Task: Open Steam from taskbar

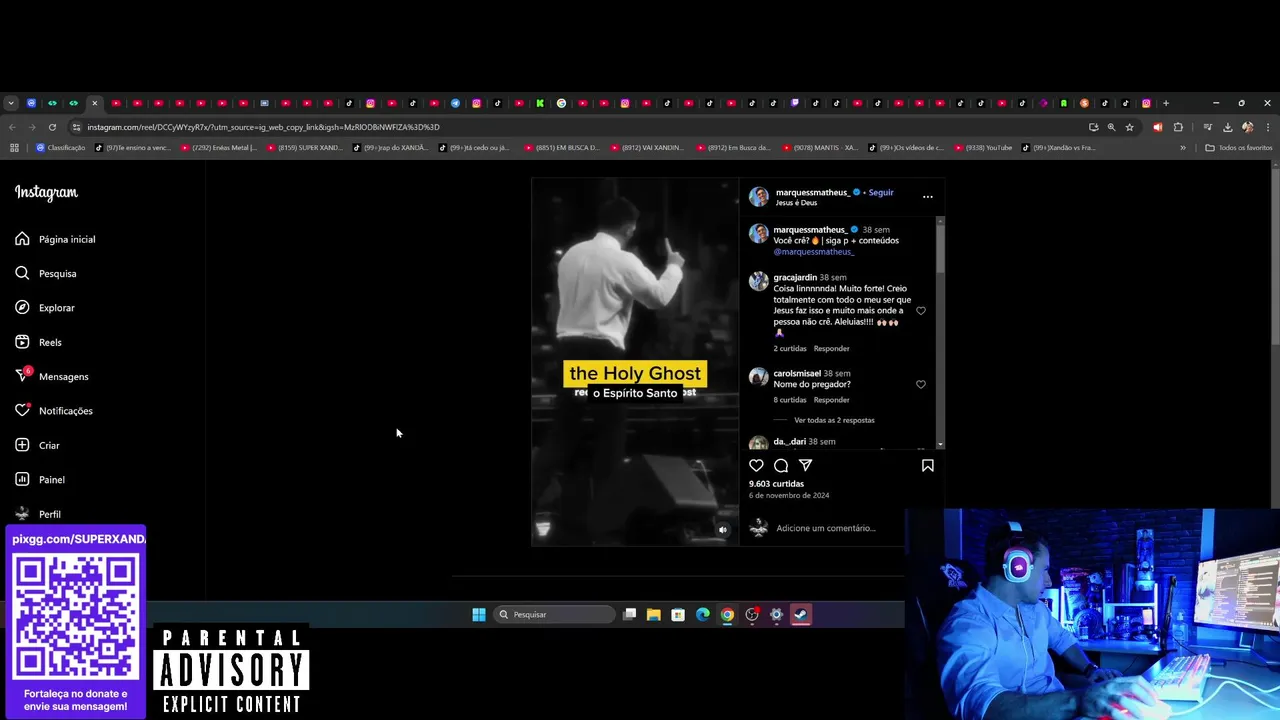Action: coord(801,614)
